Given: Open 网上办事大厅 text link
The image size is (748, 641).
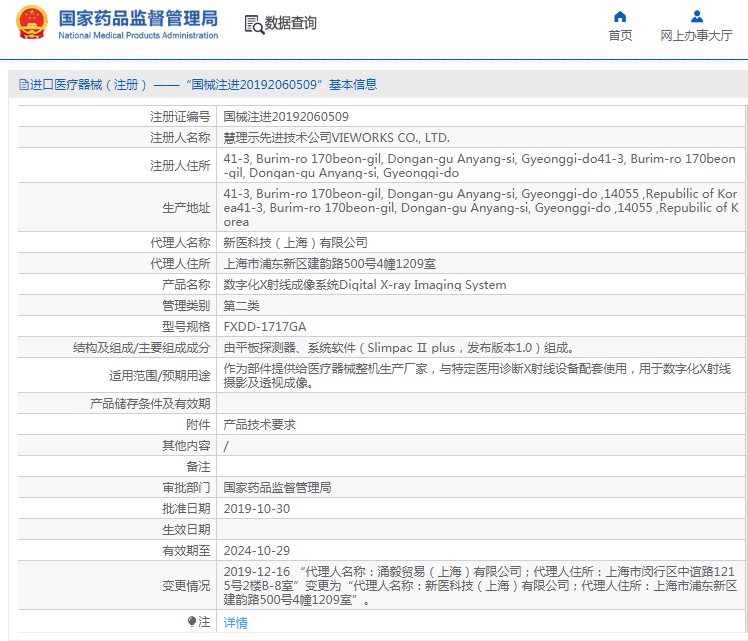Looking at the screenshot, I should tap(696, 36).
